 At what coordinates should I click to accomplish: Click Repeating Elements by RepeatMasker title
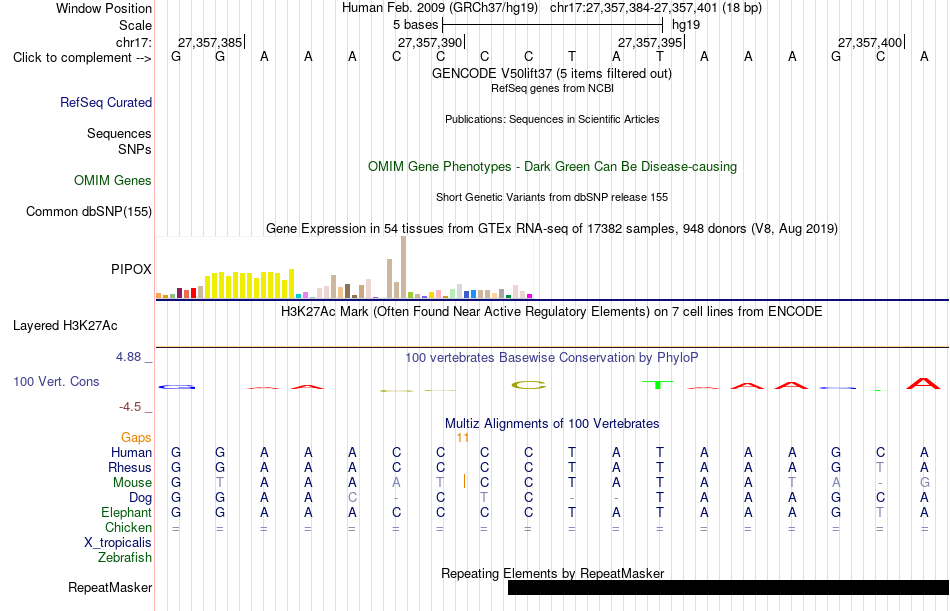(553, 573)
